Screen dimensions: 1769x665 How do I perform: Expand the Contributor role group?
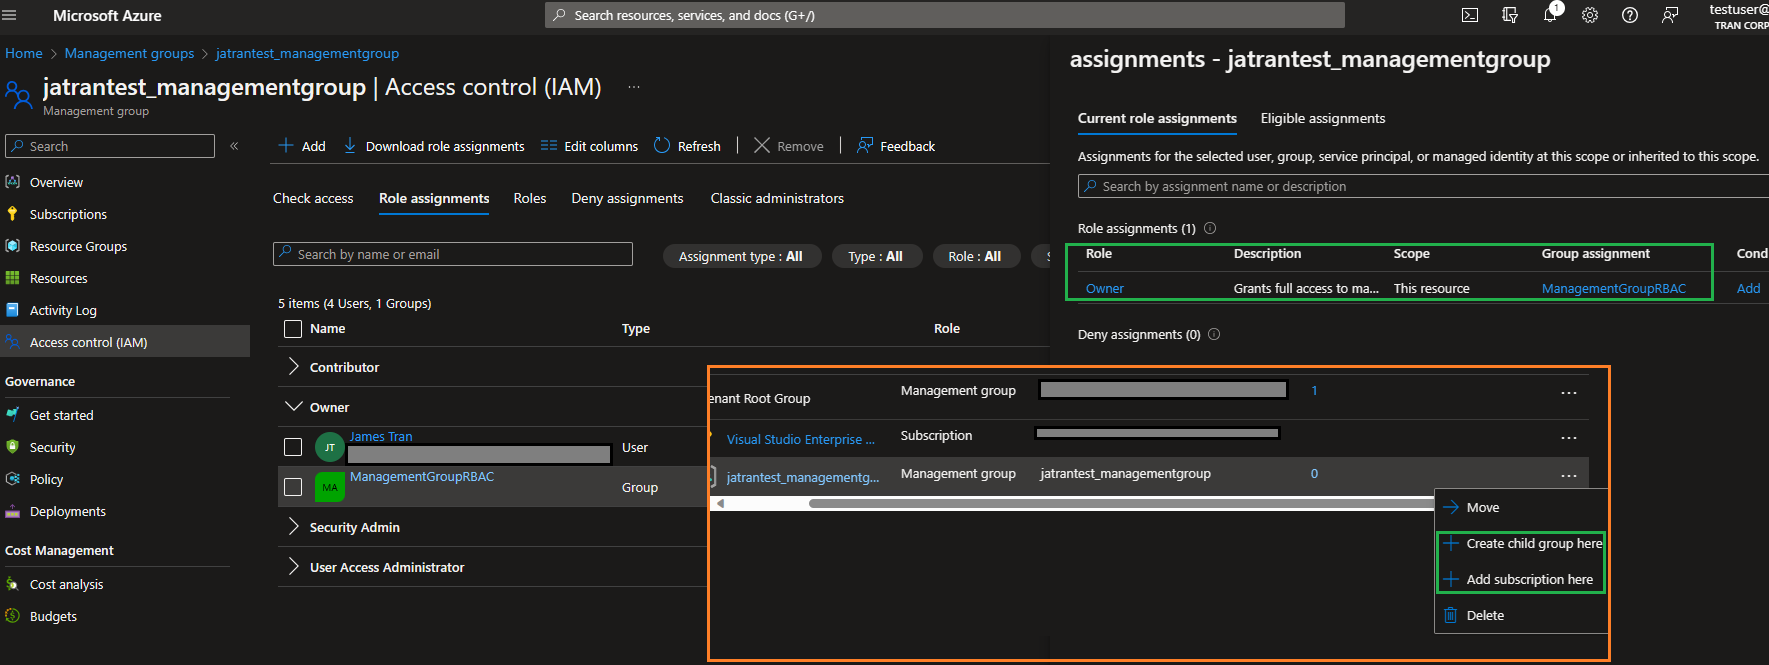point(293,367)
